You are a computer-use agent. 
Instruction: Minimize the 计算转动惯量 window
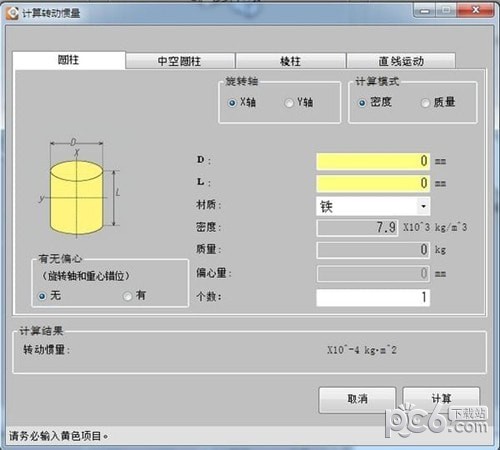(424, 11)
